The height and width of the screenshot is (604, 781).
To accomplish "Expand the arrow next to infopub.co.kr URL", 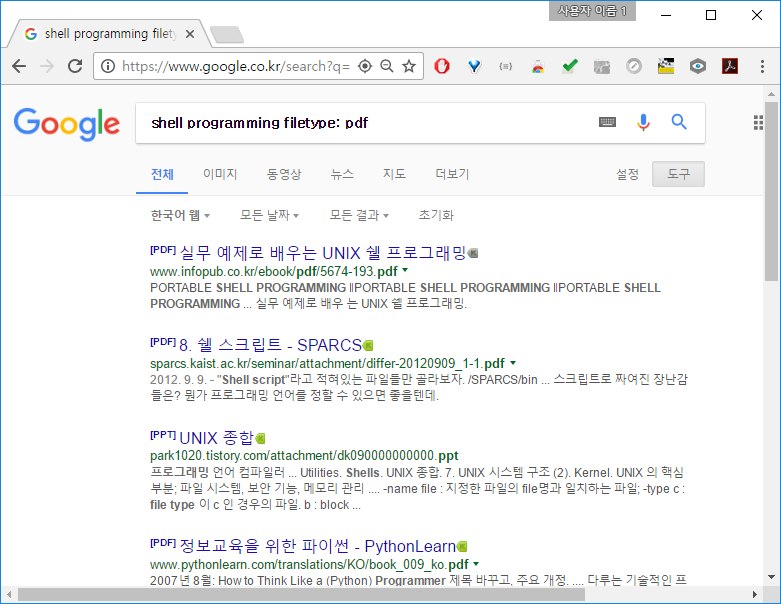I will 405,270.
